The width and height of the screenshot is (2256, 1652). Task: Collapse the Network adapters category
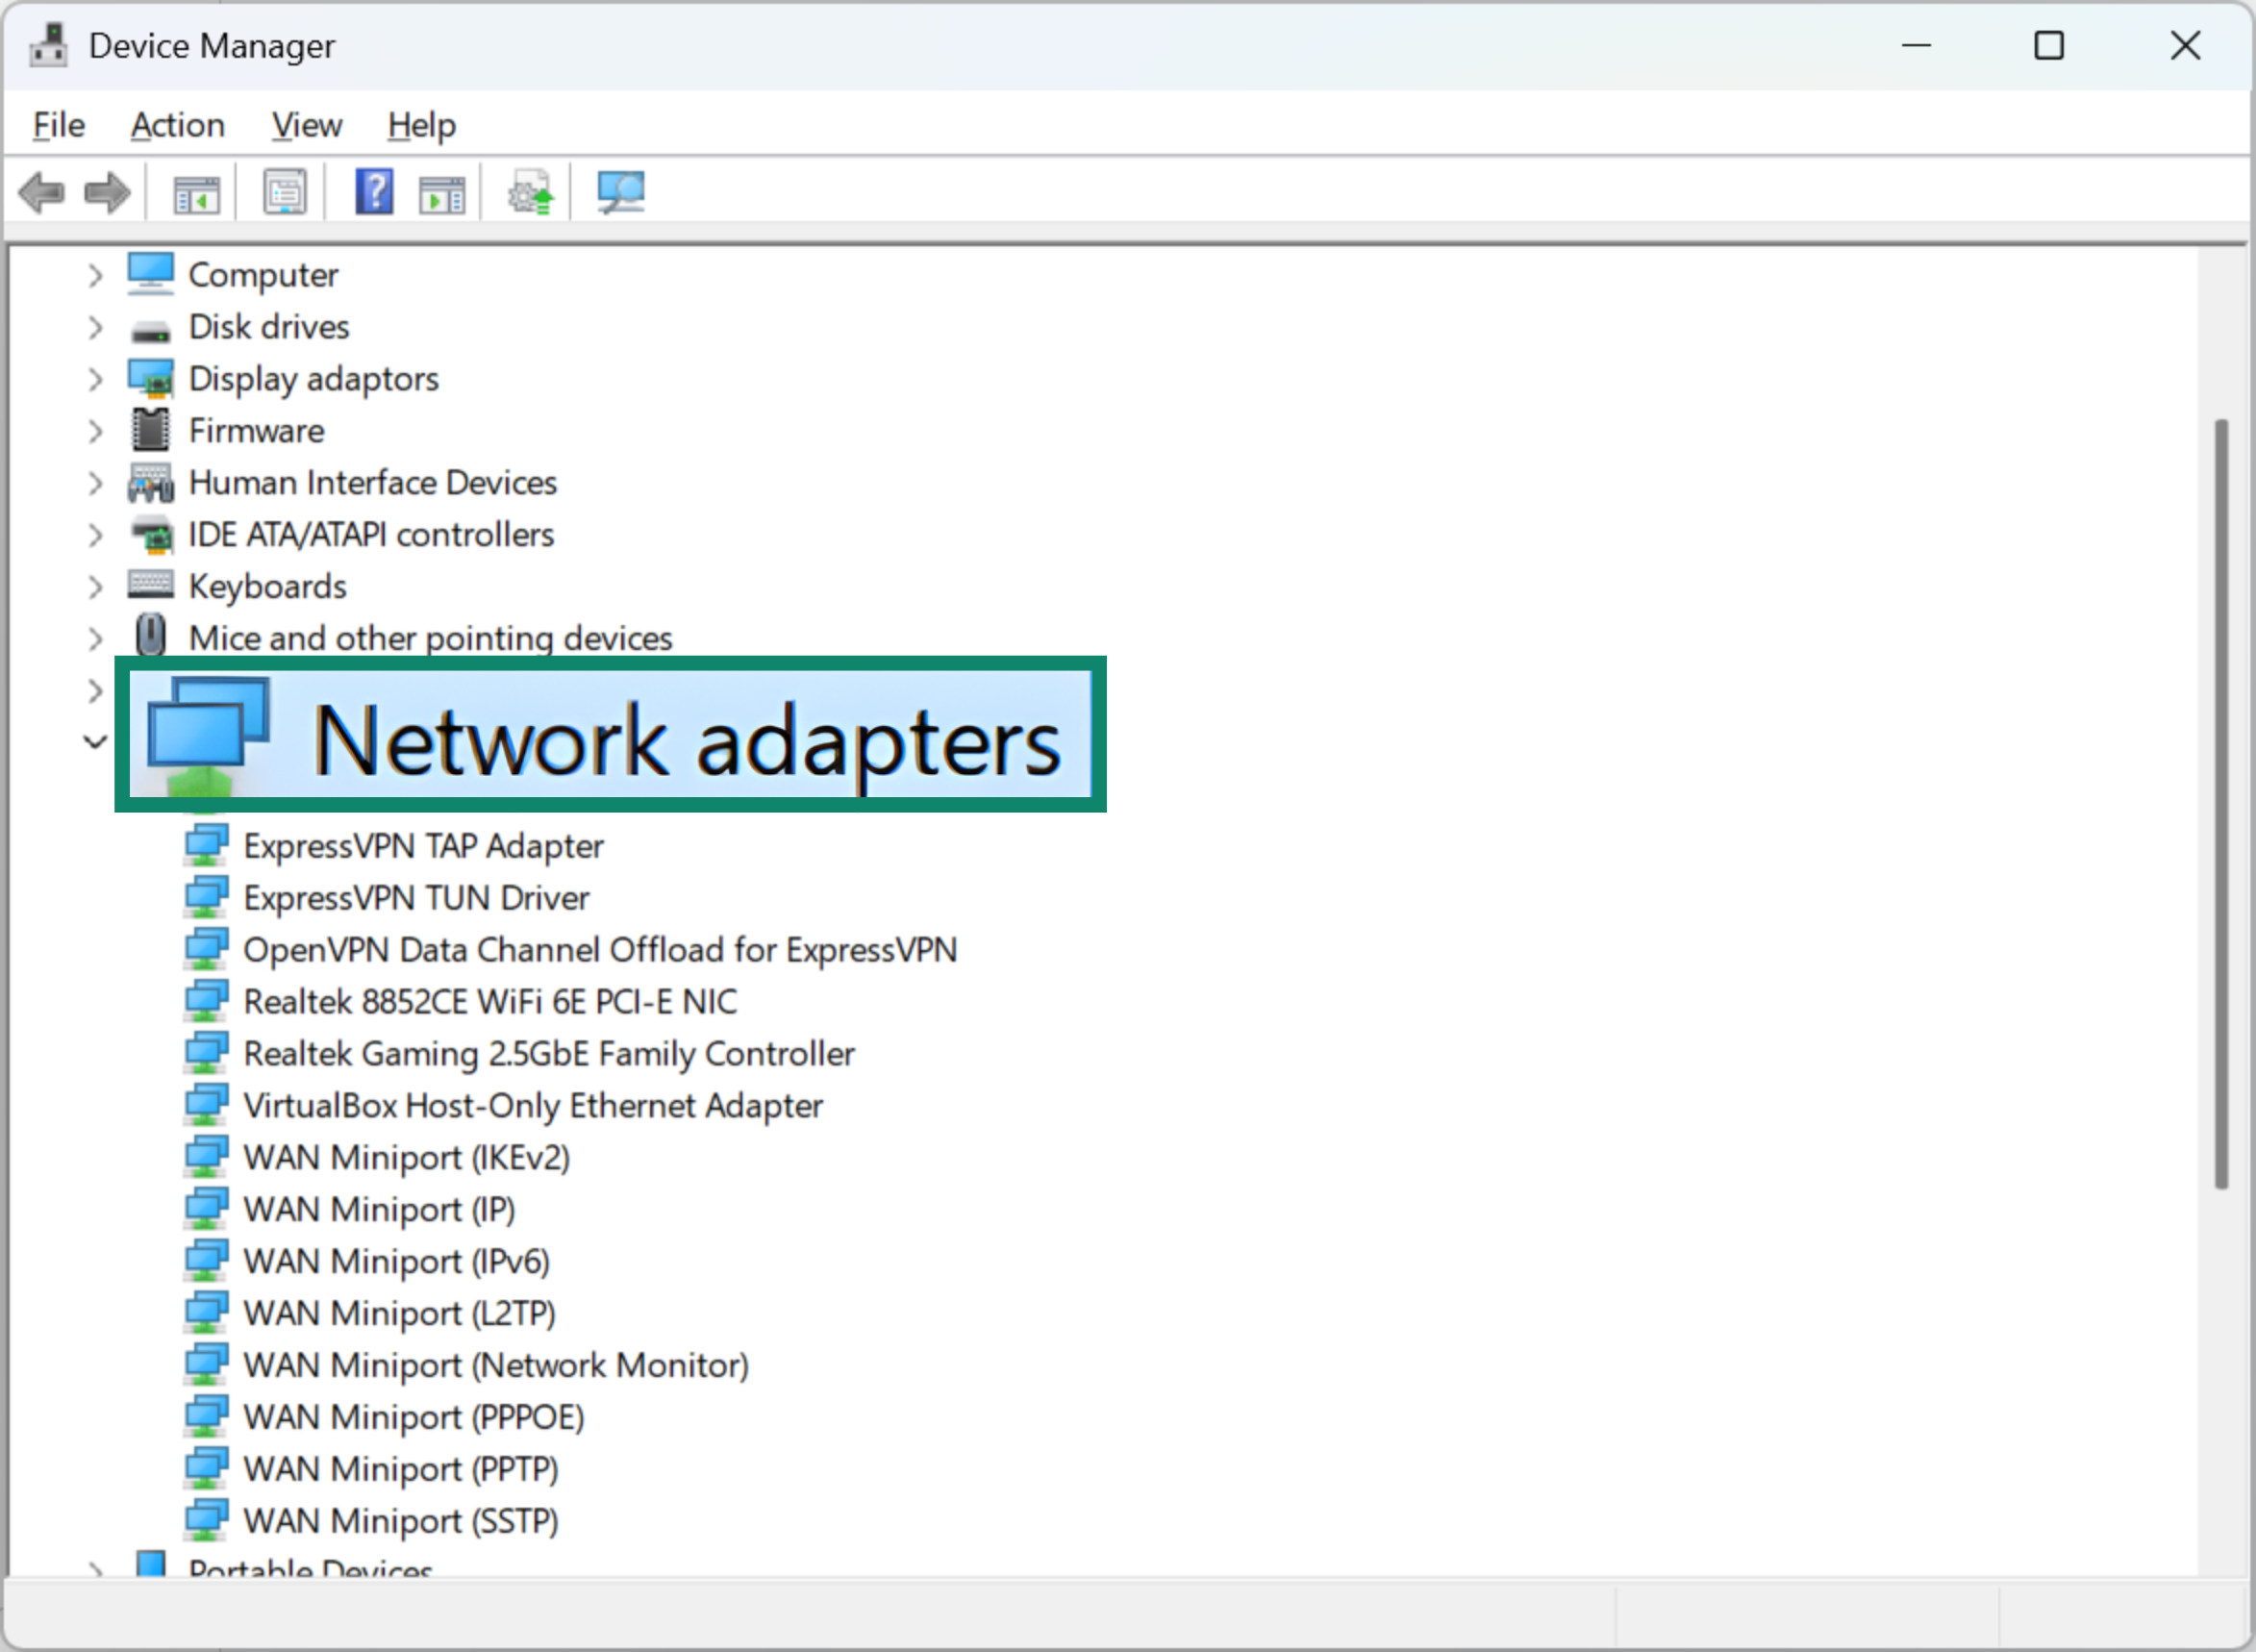click(95, 741)
